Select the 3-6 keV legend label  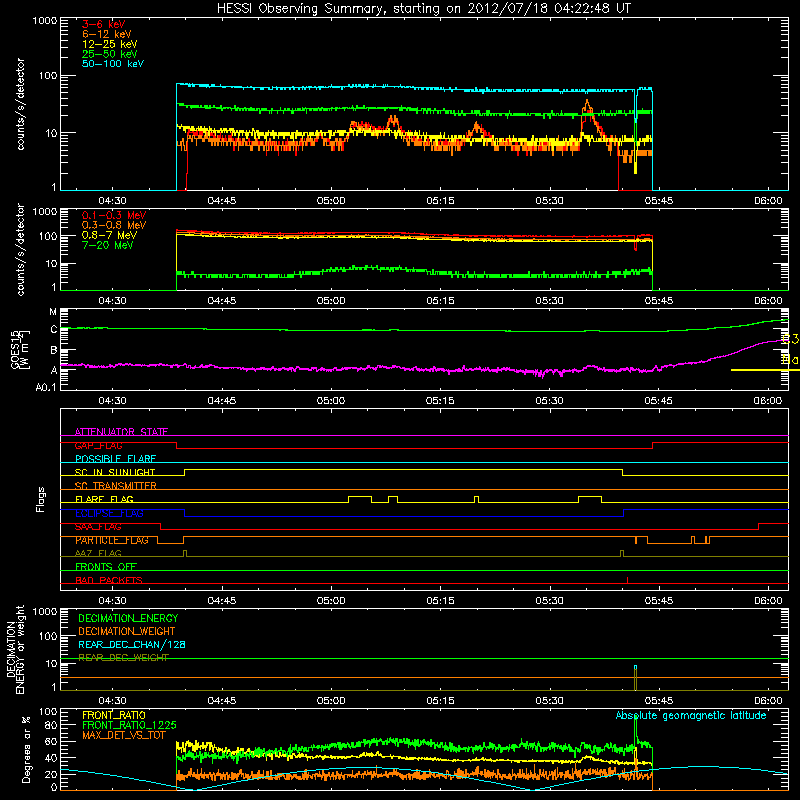(x=103, y=24)
